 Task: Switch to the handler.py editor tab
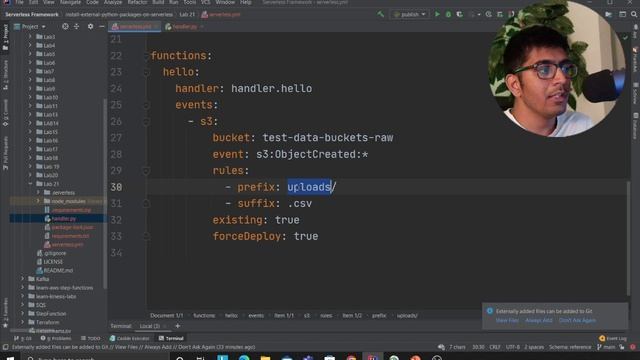point(184,27)
